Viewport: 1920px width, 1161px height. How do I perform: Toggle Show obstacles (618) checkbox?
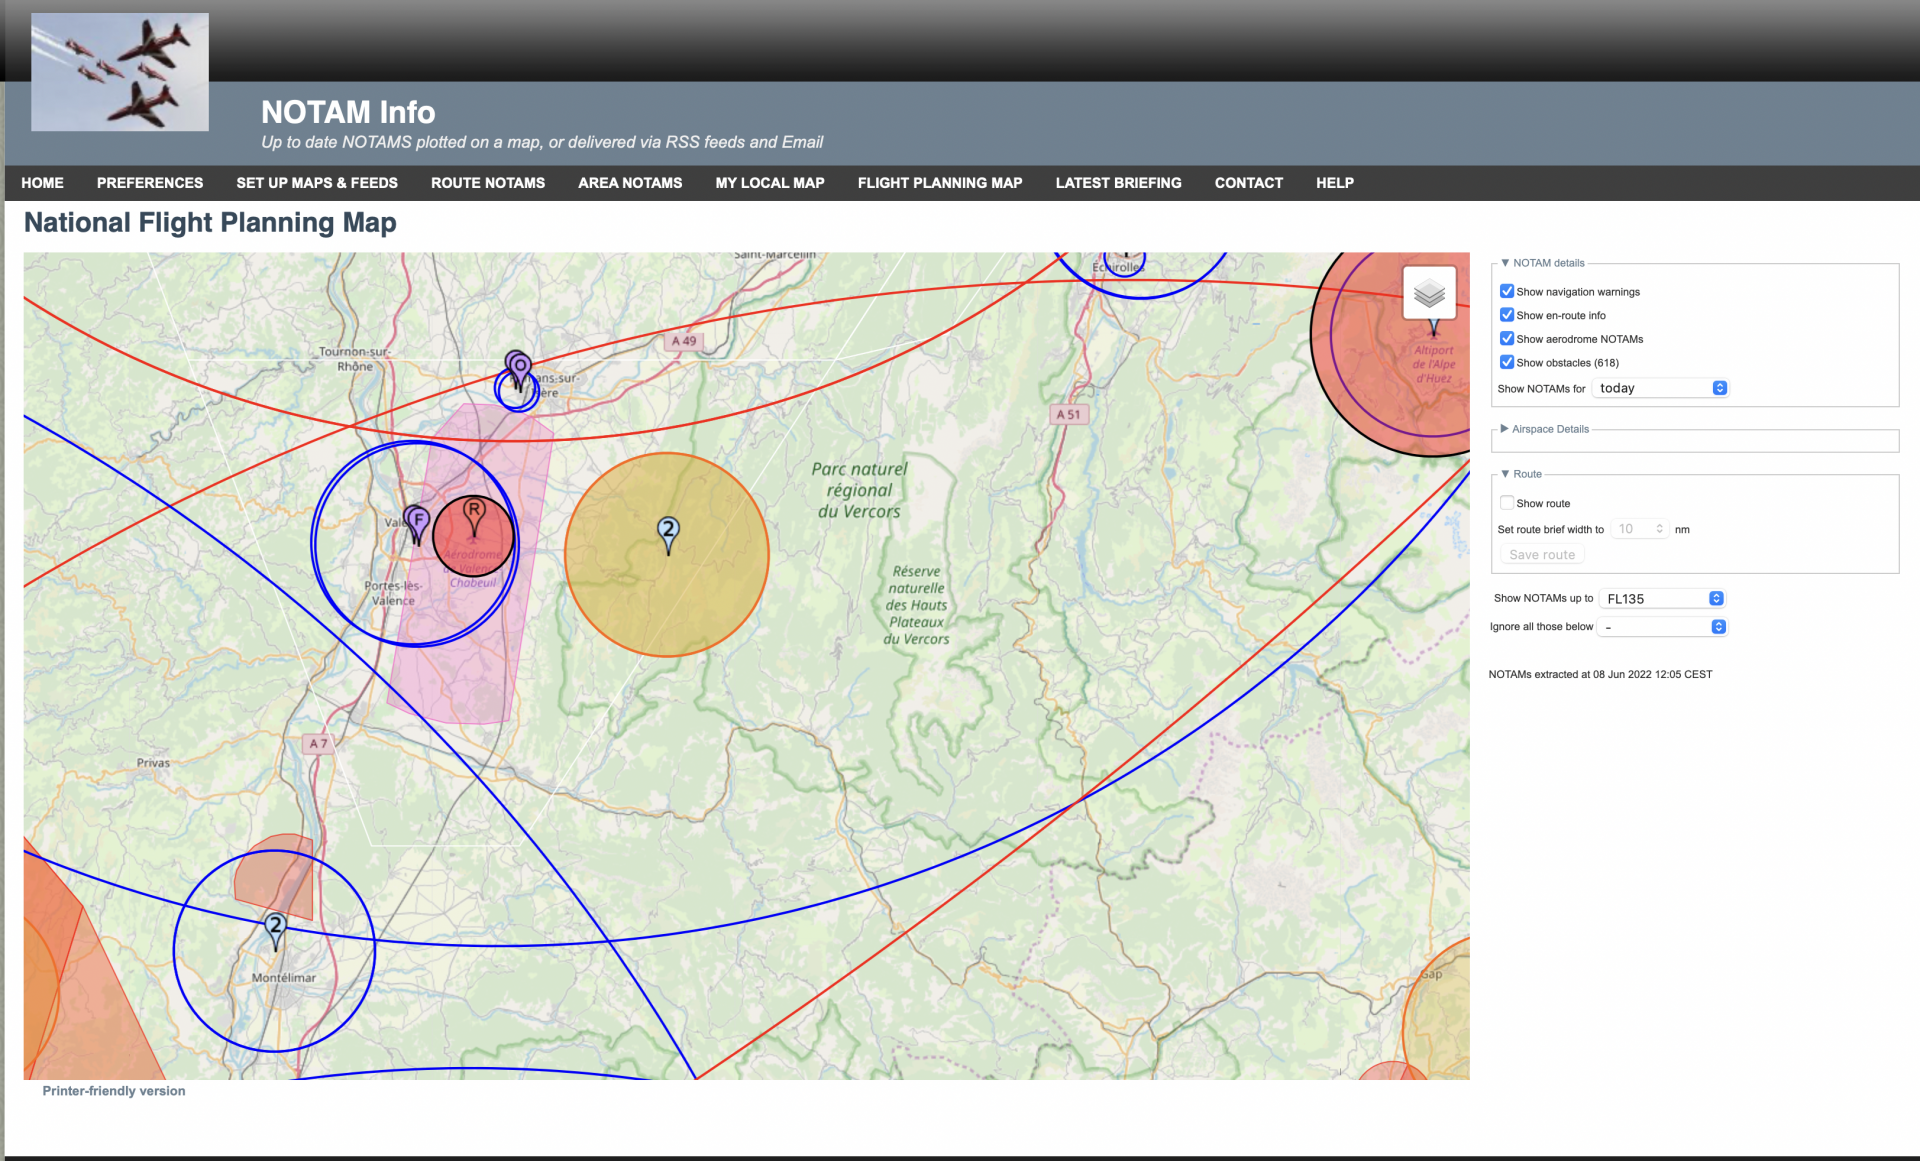coord(1506,362)
